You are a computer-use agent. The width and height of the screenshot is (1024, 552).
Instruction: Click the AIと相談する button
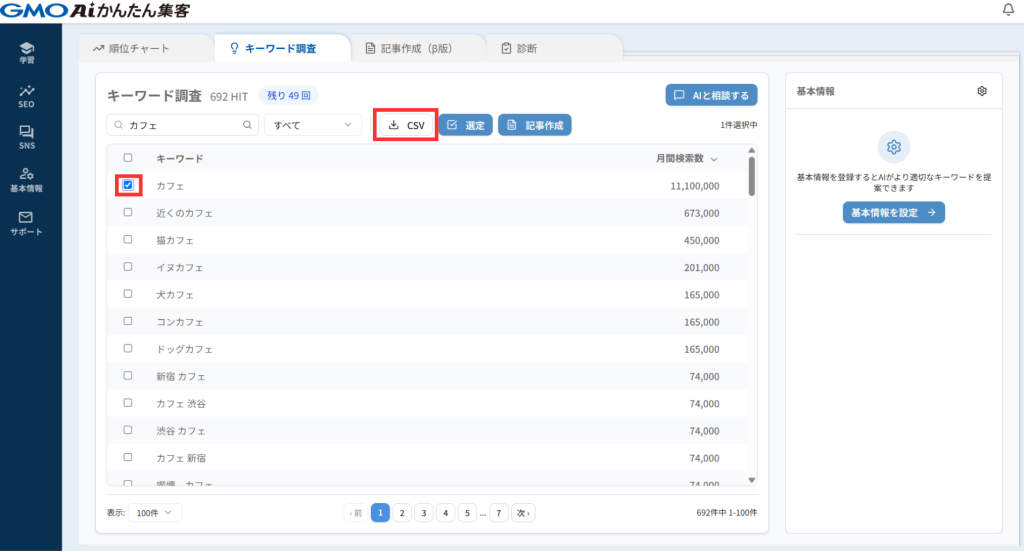tap(711, 95)
